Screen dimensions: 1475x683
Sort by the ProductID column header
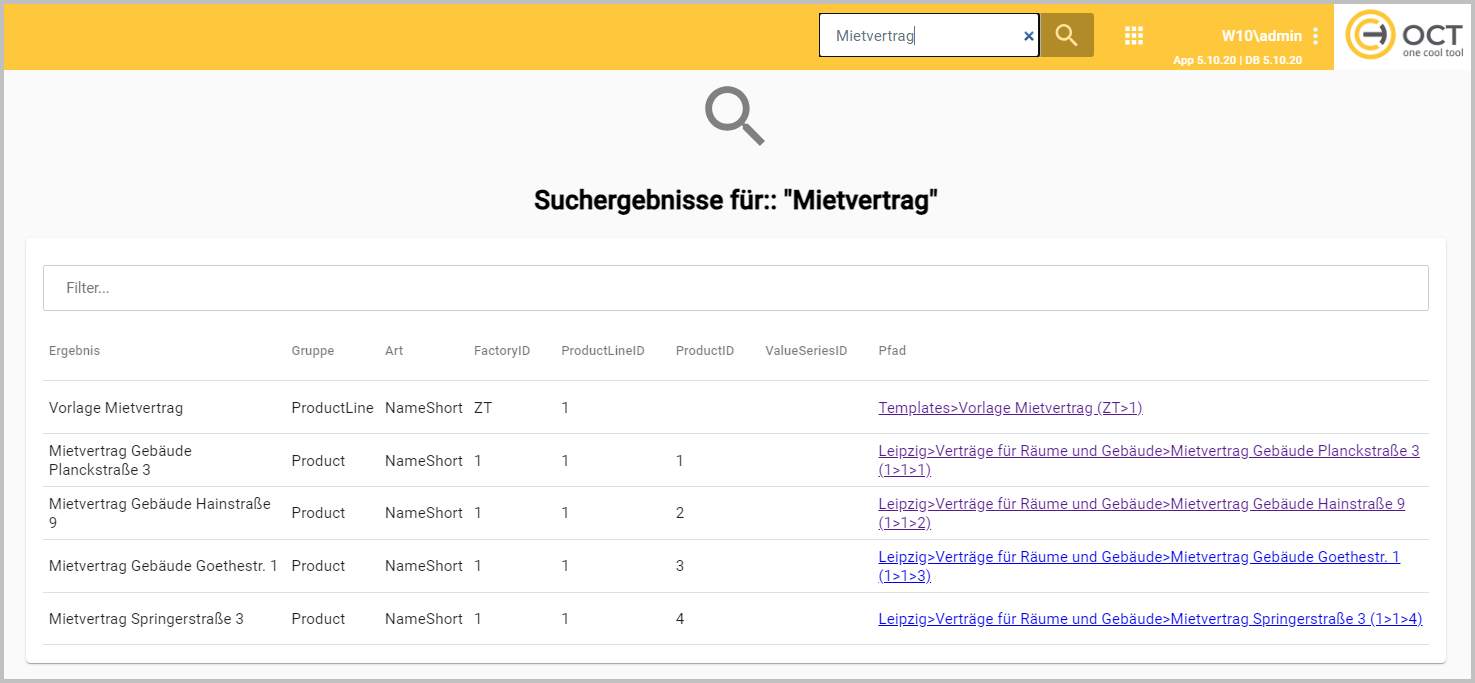click(705, 351)
